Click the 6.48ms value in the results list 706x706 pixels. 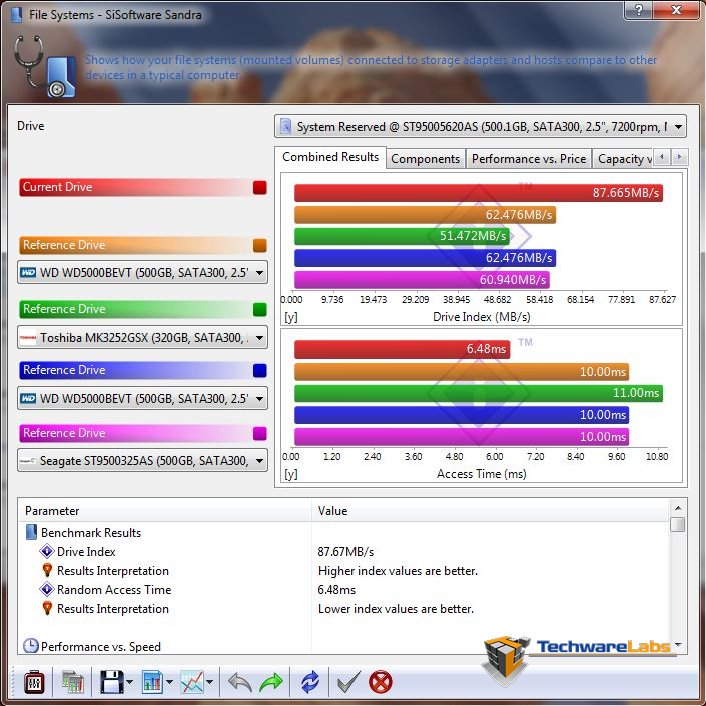click(x=337, y=589)
